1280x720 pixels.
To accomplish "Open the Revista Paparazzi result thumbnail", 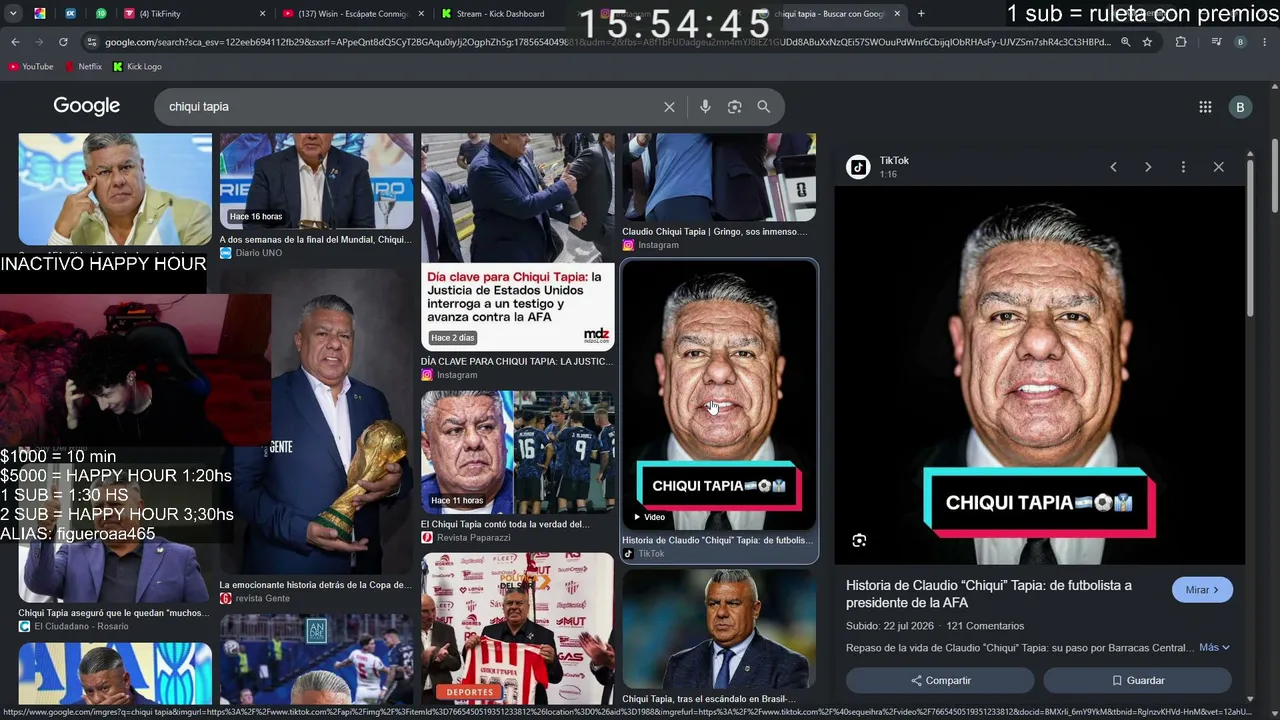I will [x=518, y=452].
